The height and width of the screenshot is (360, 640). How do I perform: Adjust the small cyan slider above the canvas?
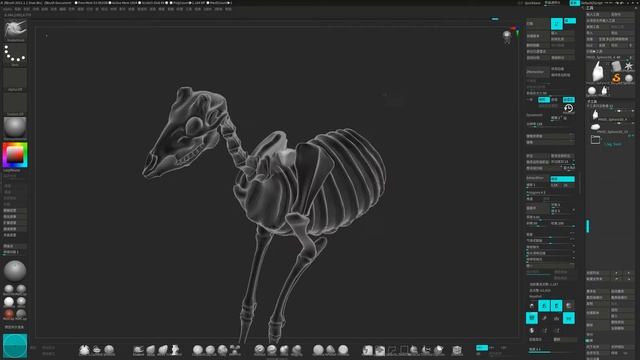click(x=495, y=19)
